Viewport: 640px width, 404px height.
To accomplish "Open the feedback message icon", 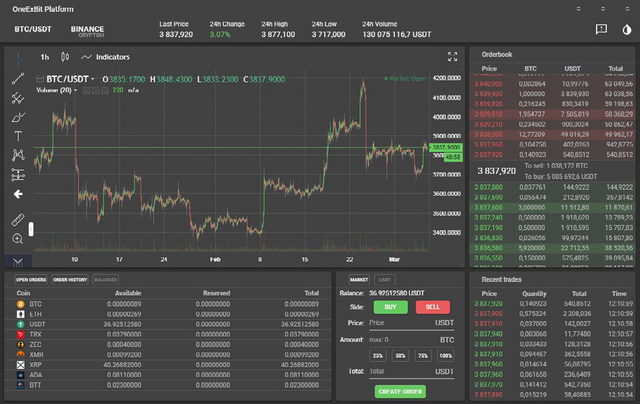I will pos(601,29).
